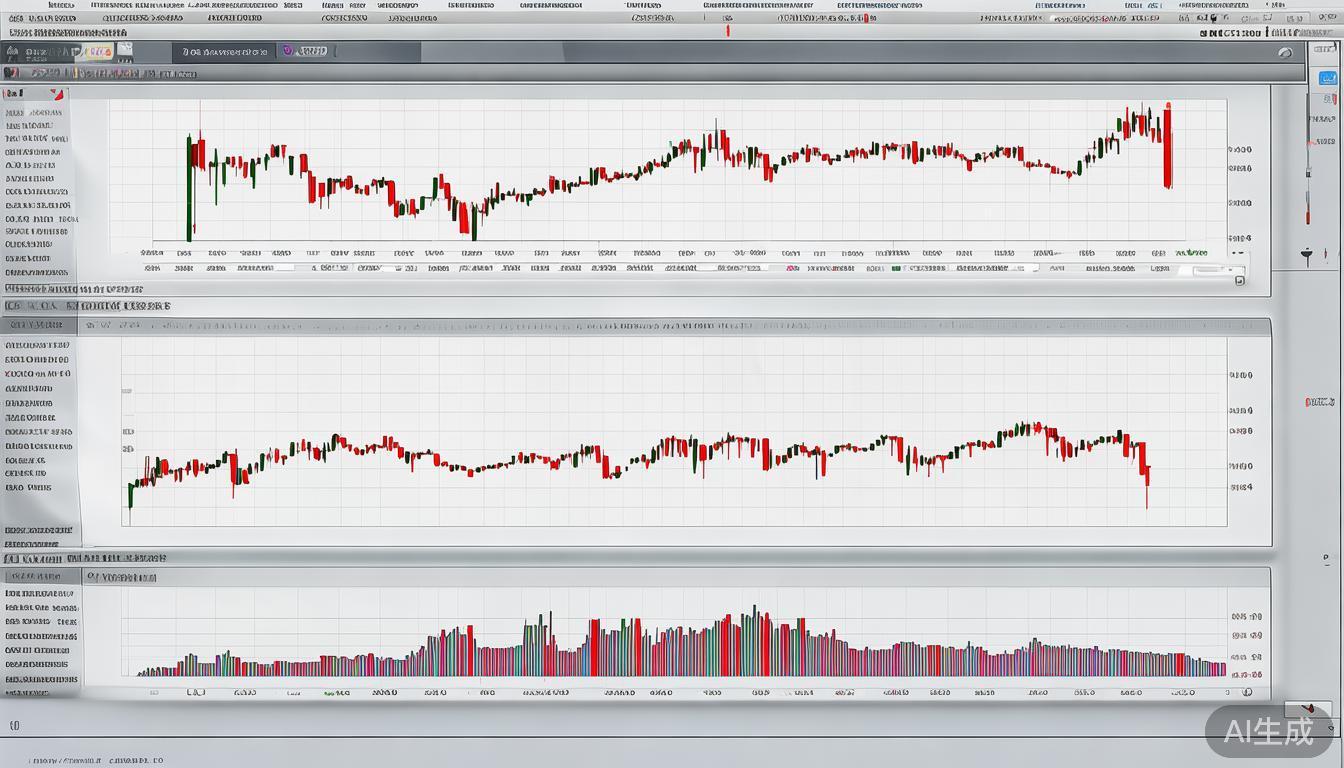The height and width of the screenshot is (768, 1344).
Task: Click the red icon at second toolbar's left
Action: pyautogui.click(x=11, y=73)
